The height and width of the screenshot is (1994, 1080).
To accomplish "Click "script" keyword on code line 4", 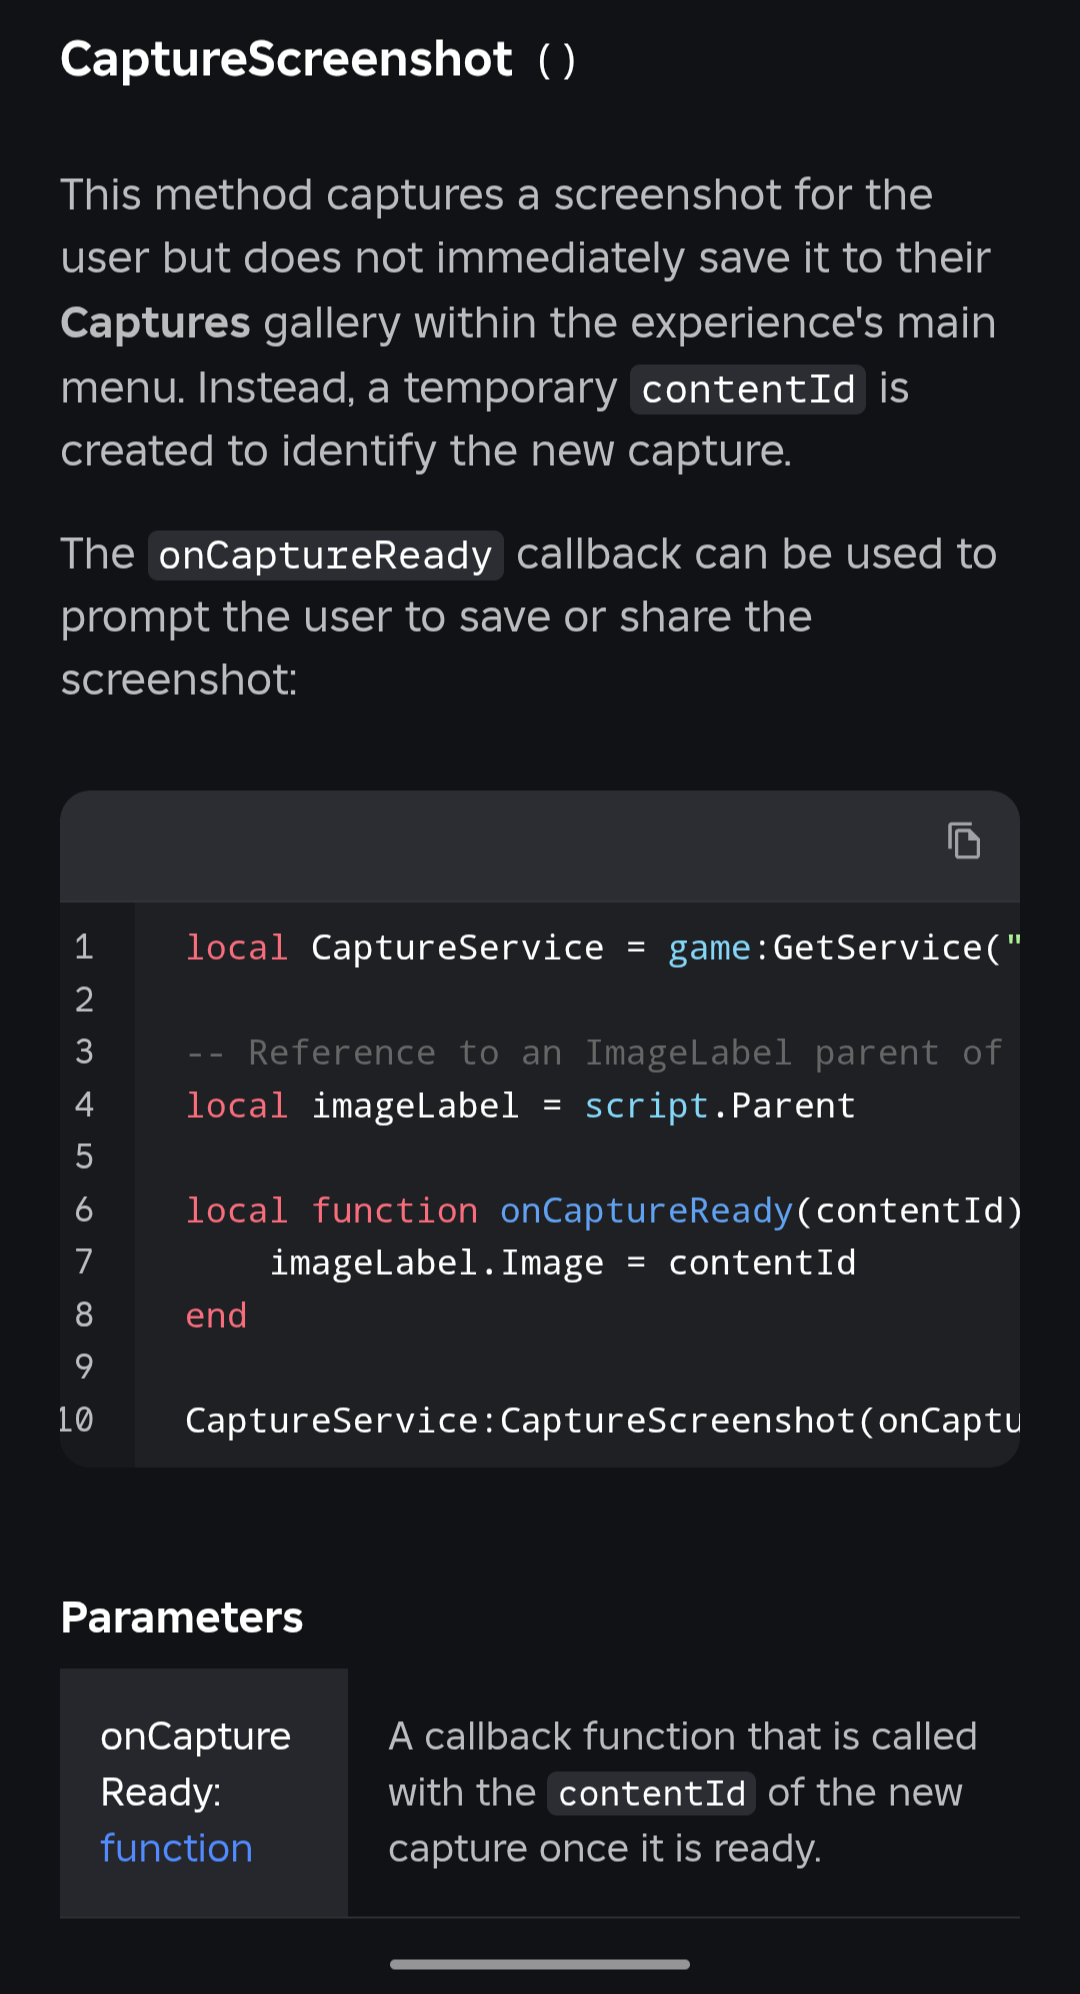I will (x=646, y=1105).
